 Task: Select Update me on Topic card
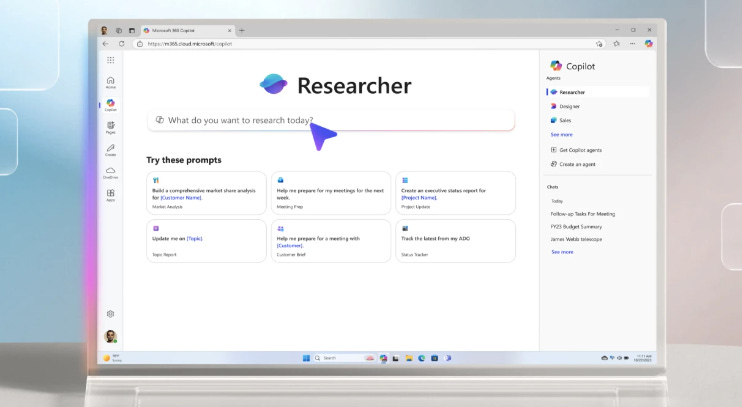[206, 241]
